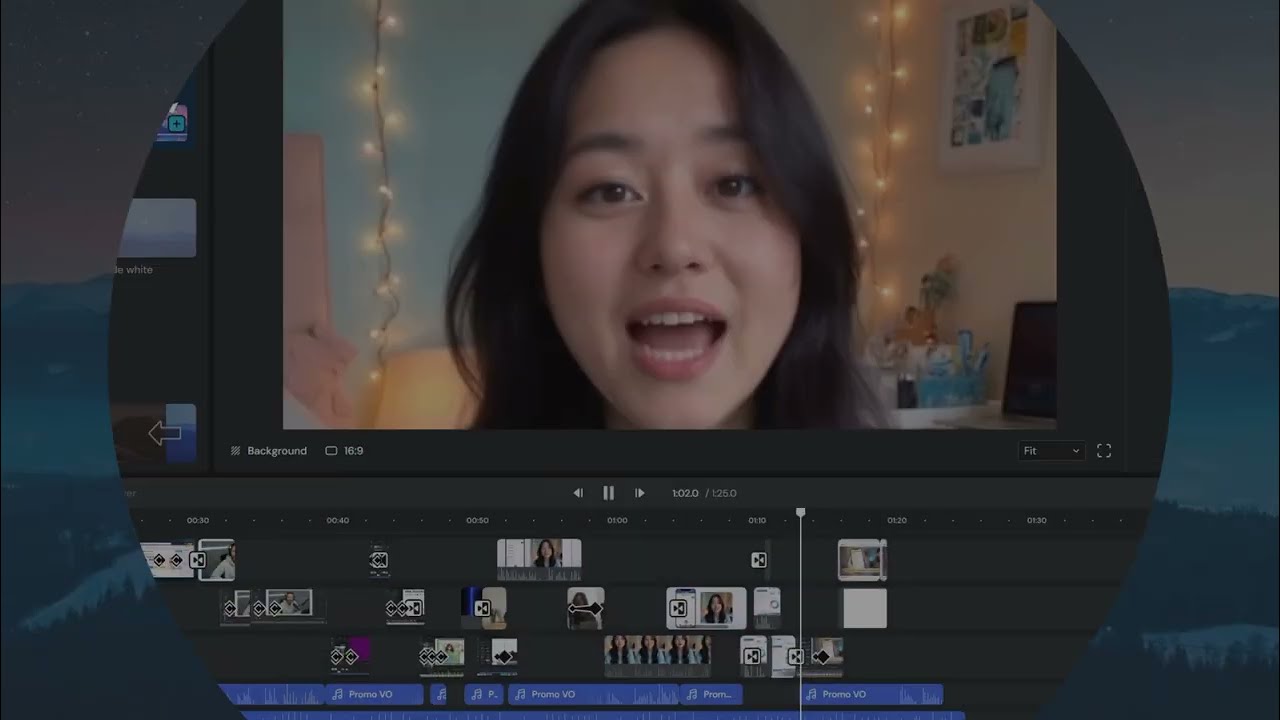Click transition icon on top track near 00:30

(198, 561)
